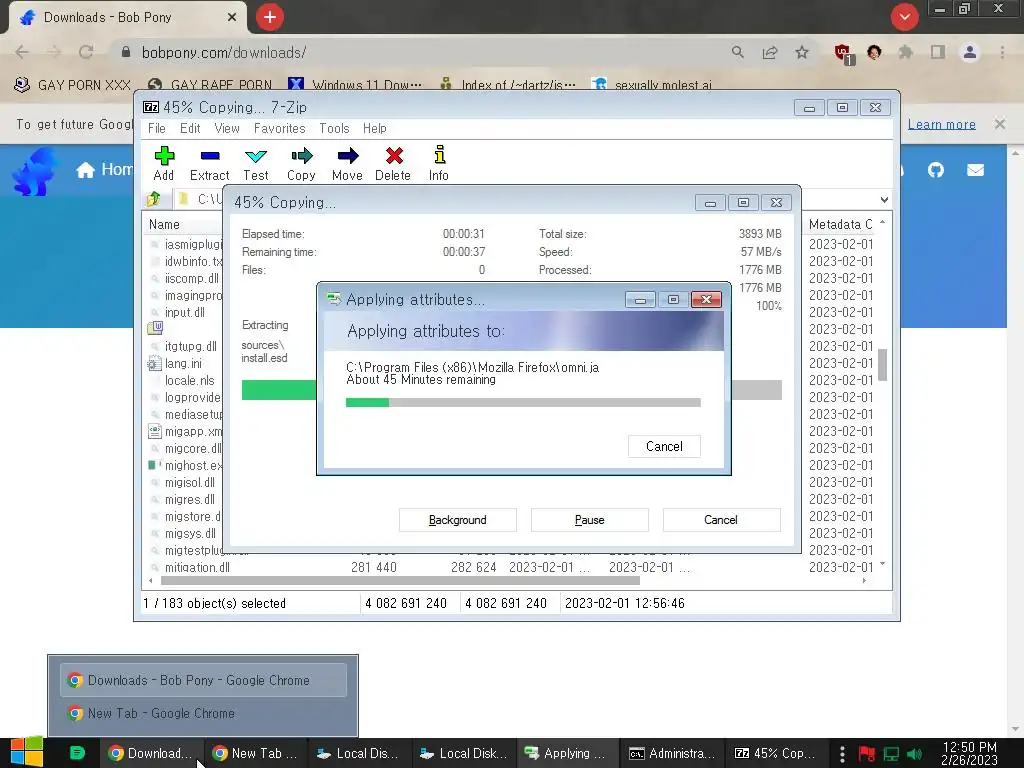Screen dimensions: 1024x768
Task: Click the uBlock extension shield icon
Action: (843, 53)
